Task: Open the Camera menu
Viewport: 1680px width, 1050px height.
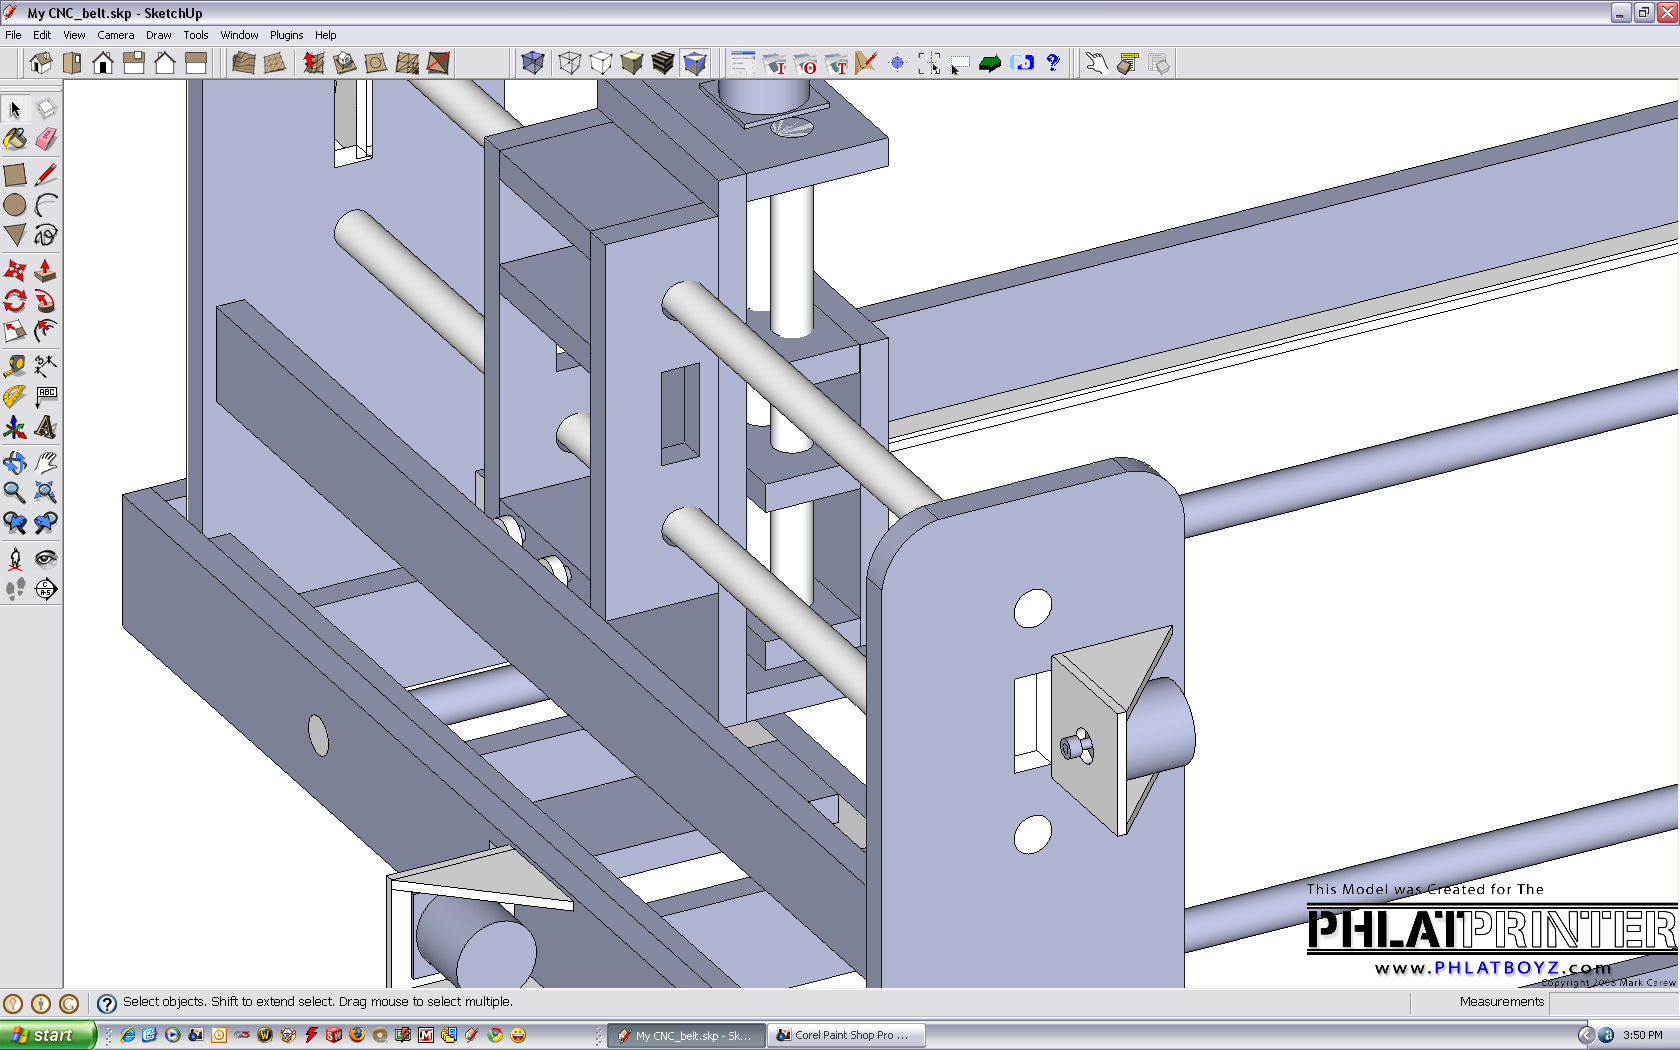Action: 116,35
